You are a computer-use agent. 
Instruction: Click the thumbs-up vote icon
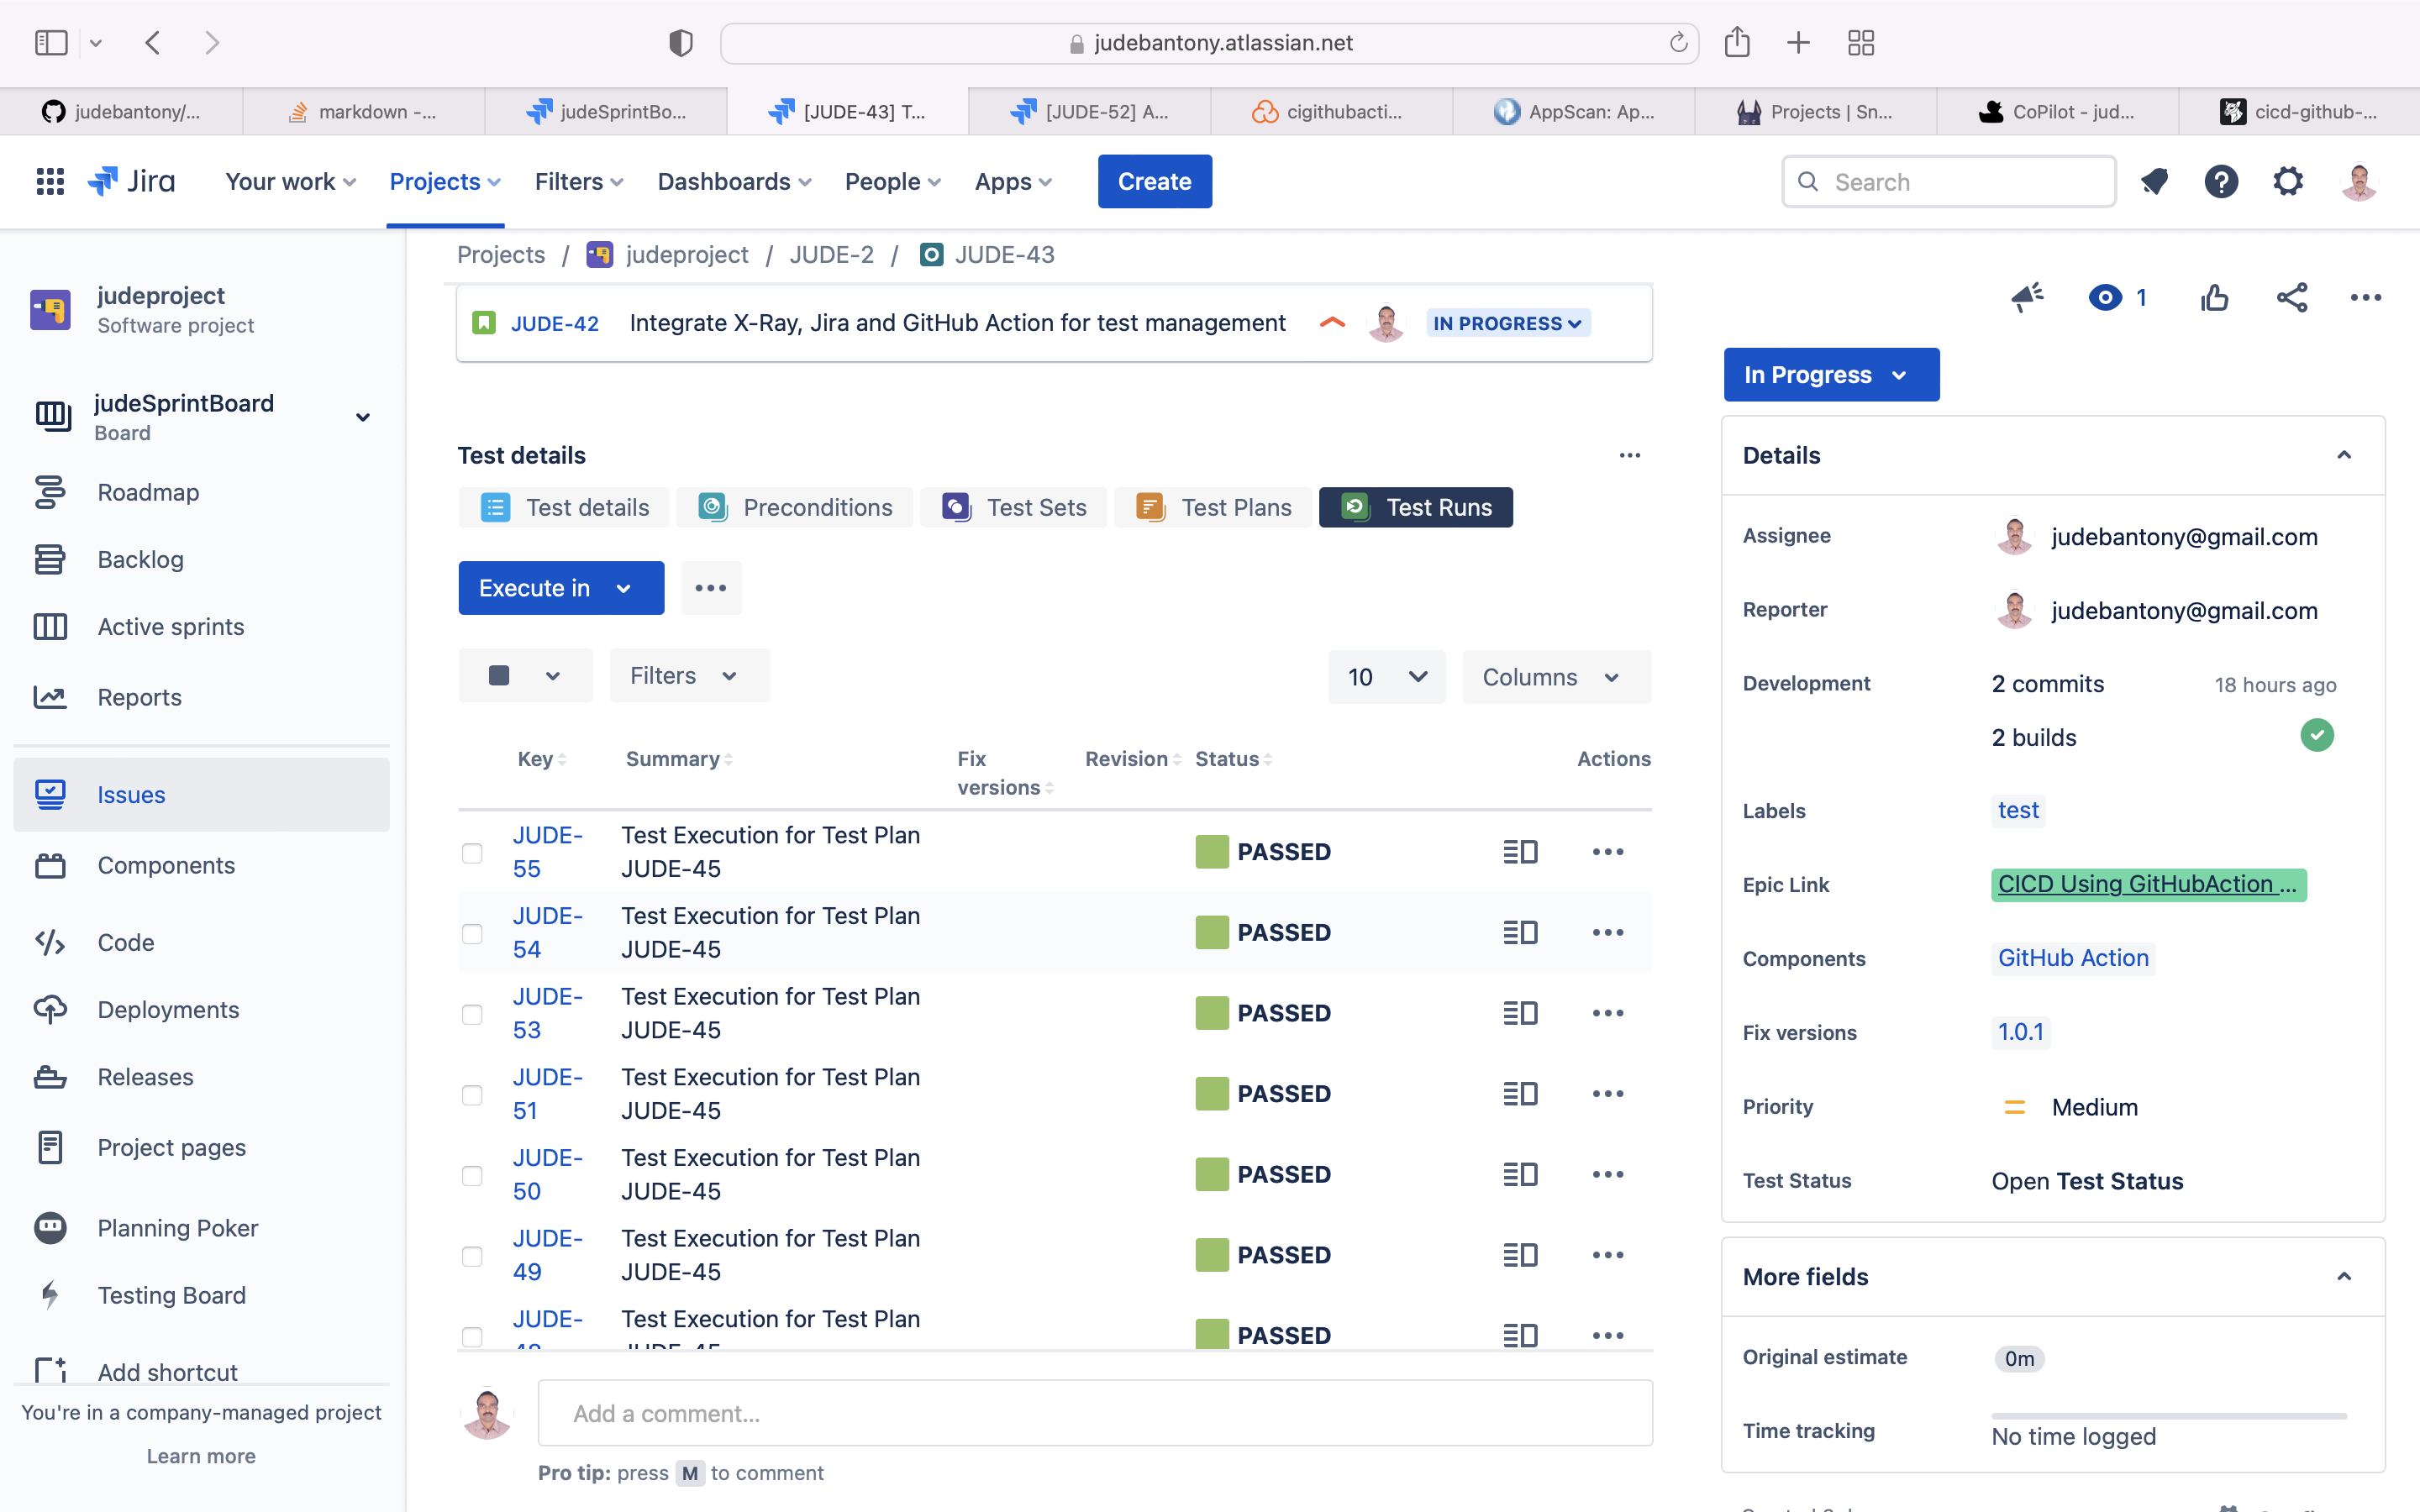tap(2214, 297)
